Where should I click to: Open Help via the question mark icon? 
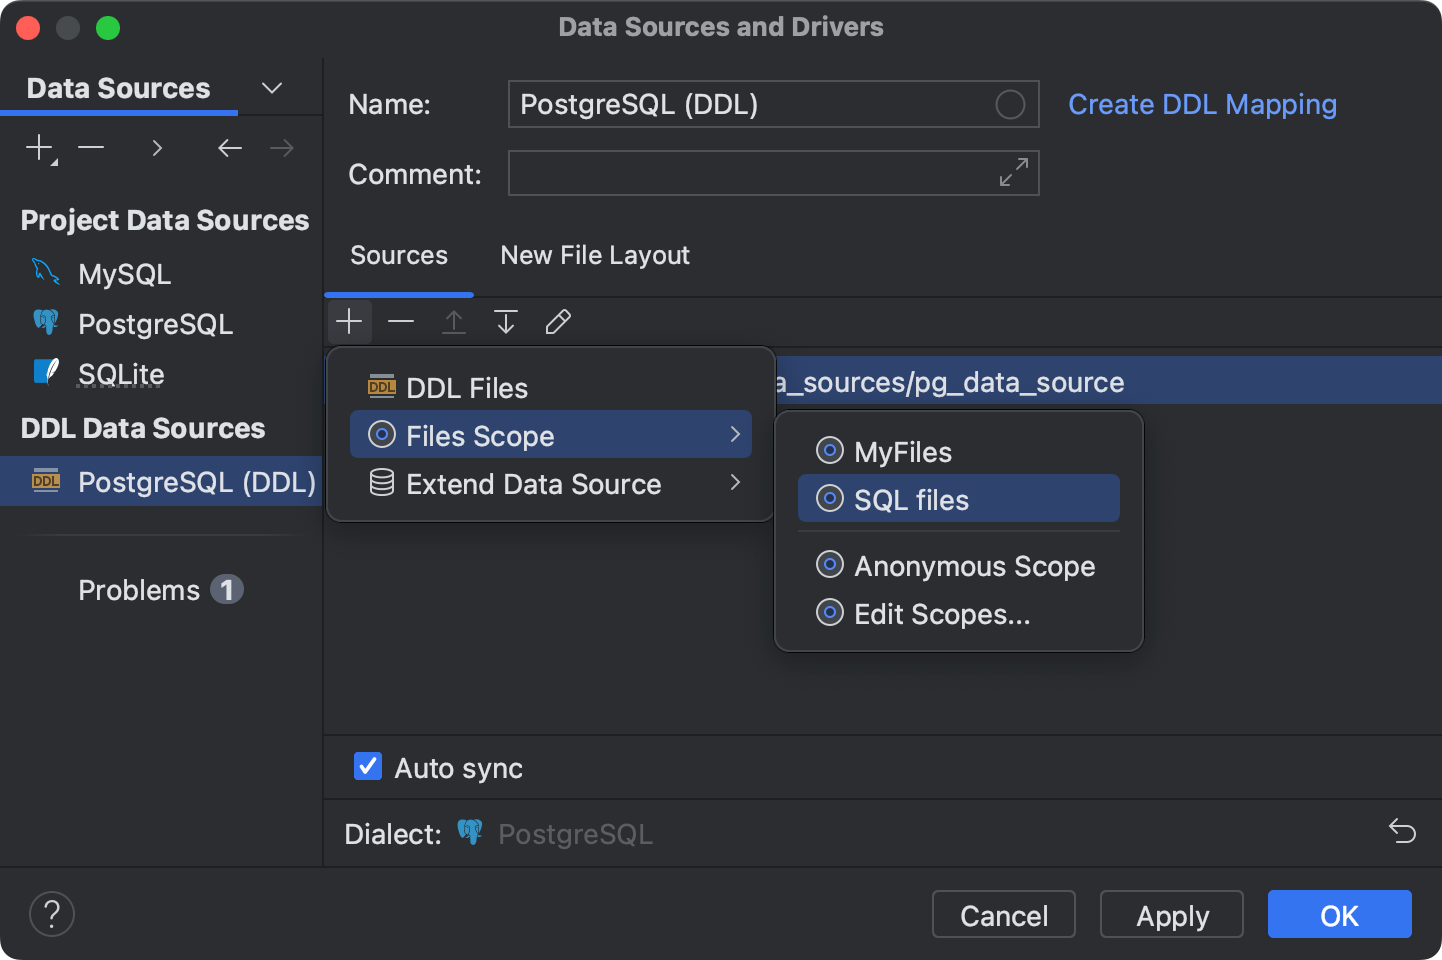click(x=51, y=913)
